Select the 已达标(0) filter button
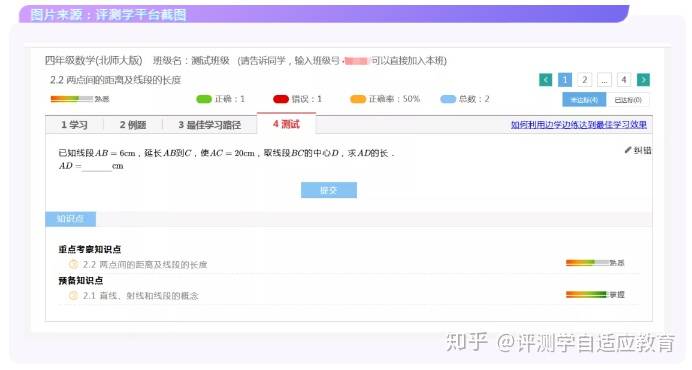The width and height of the screenshot is (692, 370). (628, 100)
